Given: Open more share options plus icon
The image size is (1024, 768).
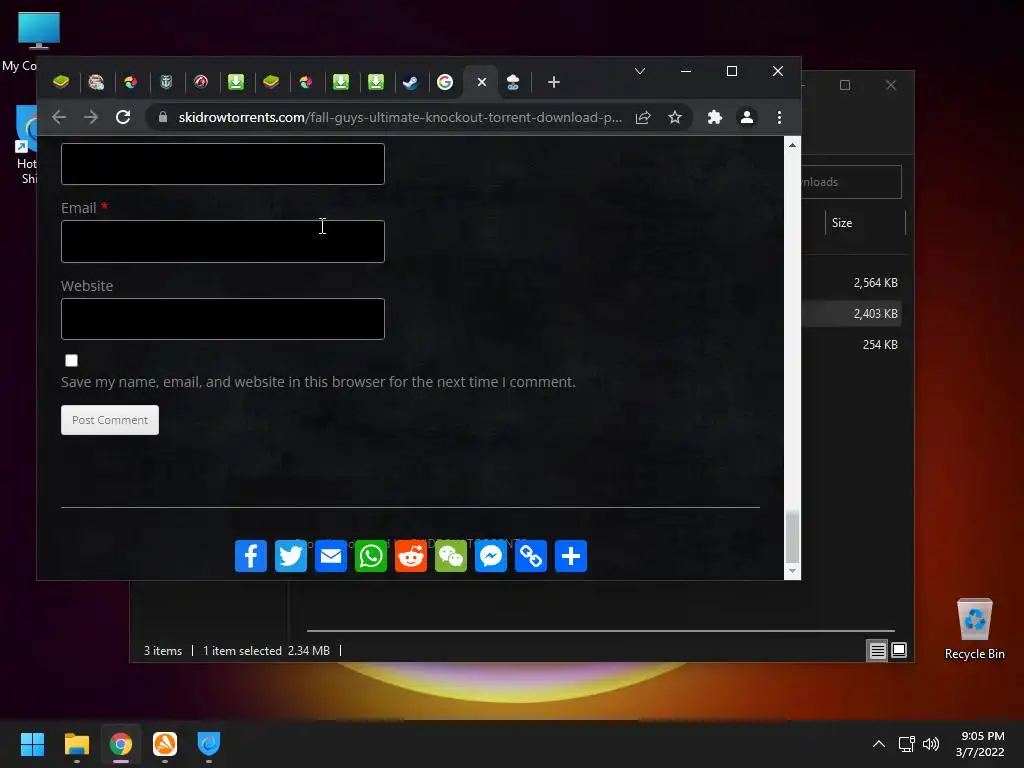Looking at the screenshot, I should pyautogui.click(x=571, y=556).
